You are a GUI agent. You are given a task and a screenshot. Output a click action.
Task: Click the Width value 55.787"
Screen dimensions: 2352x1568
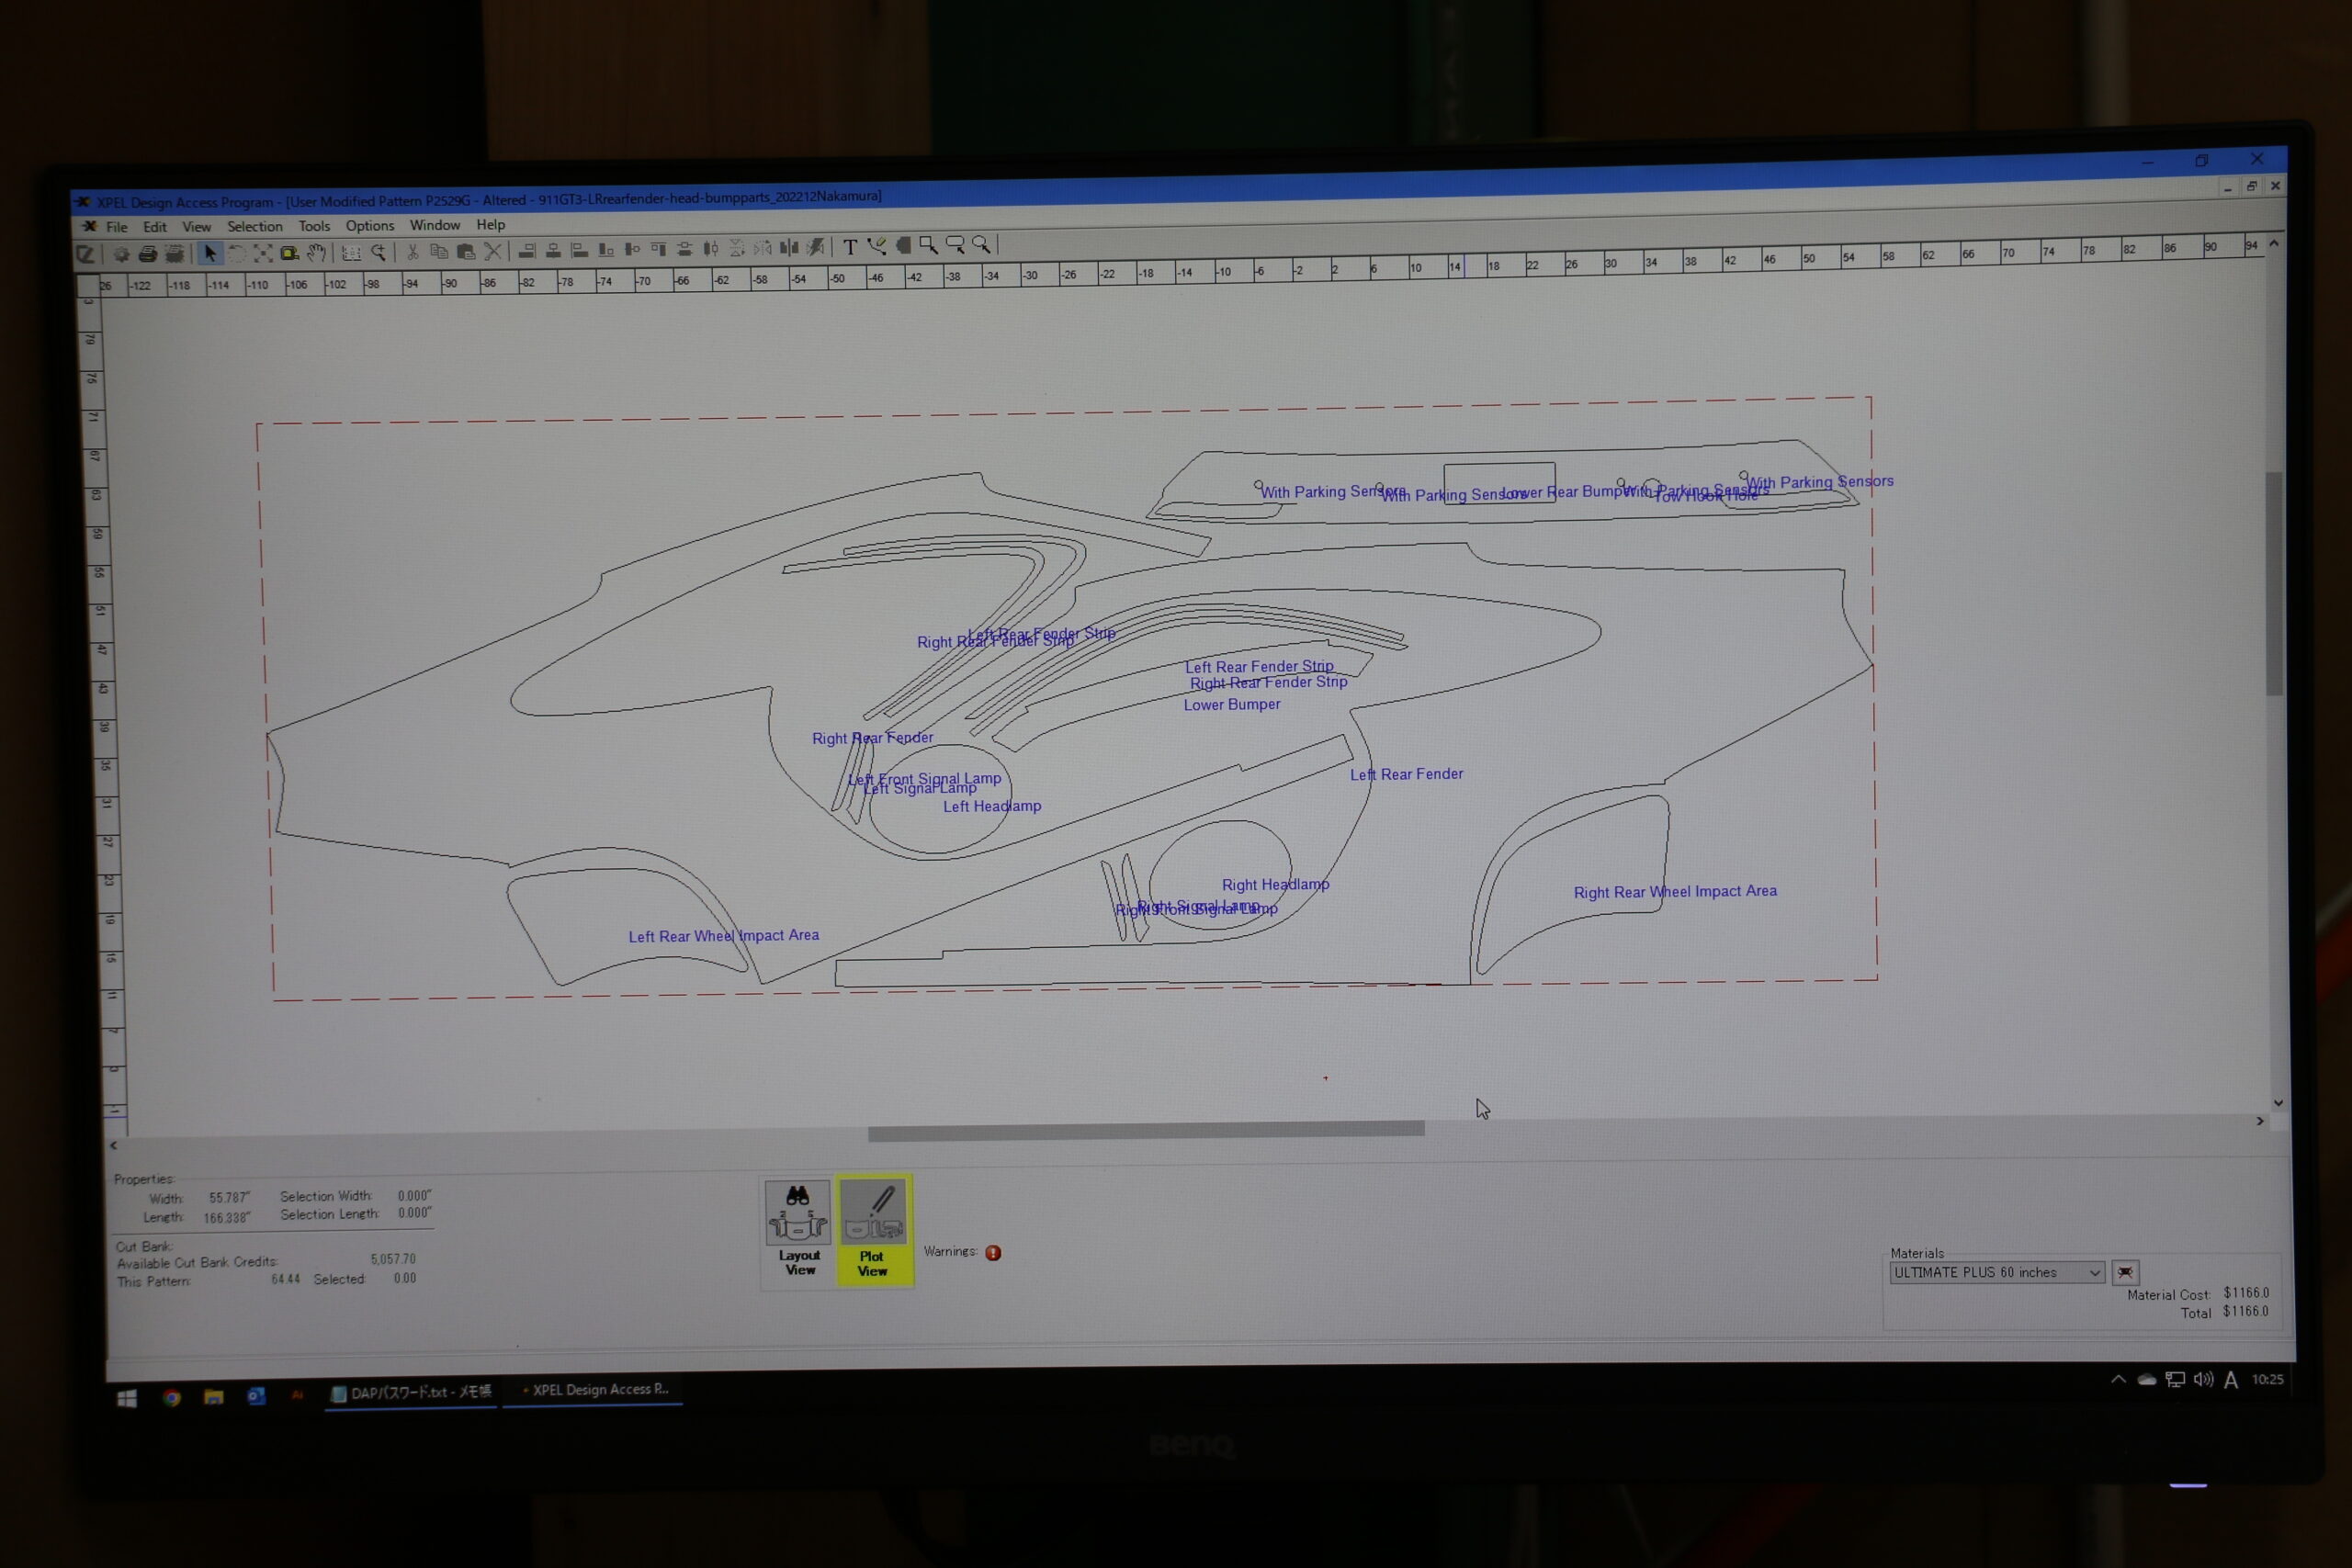(229, 1197)
